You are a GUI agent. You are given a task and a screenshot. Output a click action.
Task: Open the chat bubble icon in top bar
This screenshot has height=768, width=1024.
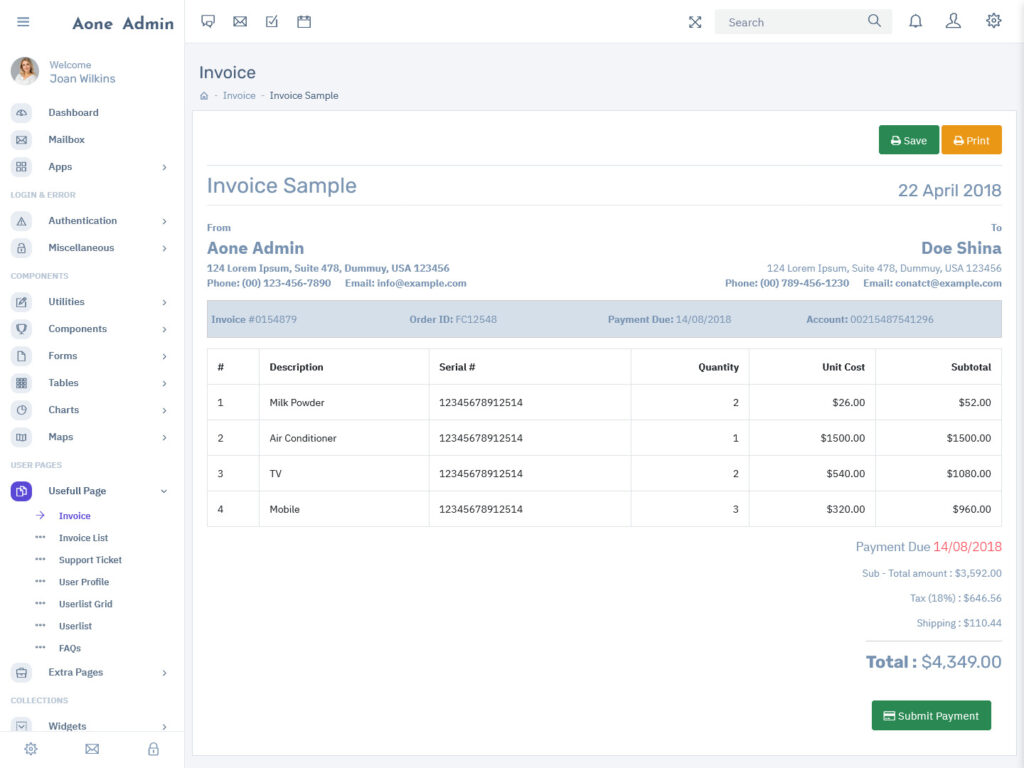point(208,22)
